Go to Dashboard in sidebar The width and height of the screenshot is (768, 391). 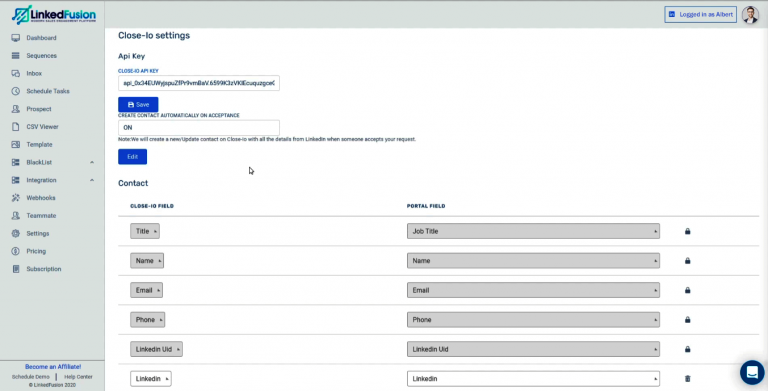[x=41, y=38]
